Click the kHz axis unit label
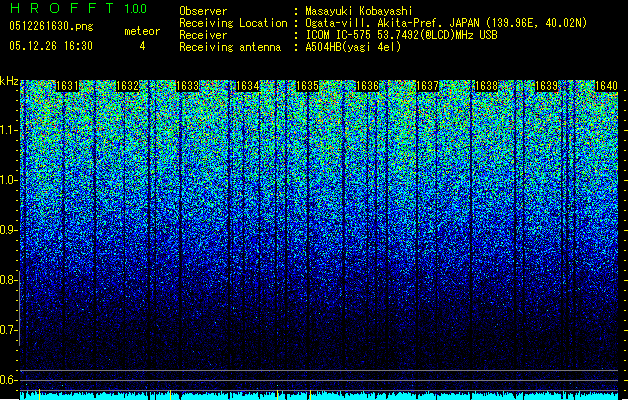 tap(9, 81)
